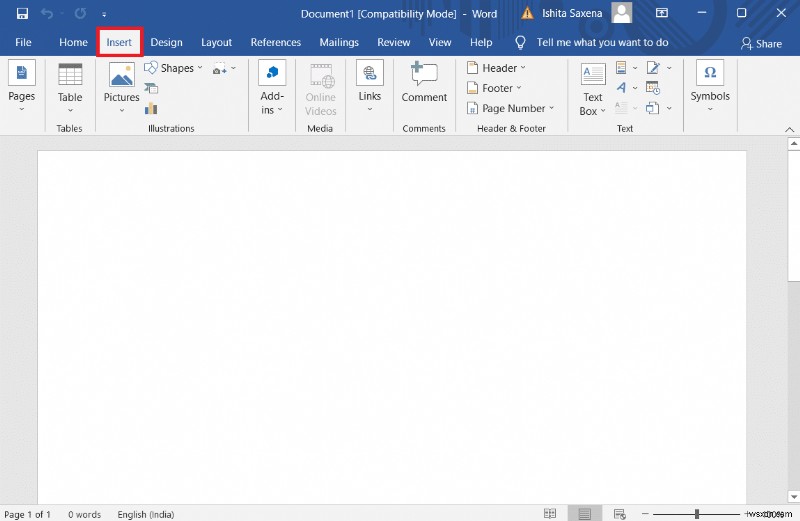
Task: Open the Table insert menu
Action: (x=70, y=88)
